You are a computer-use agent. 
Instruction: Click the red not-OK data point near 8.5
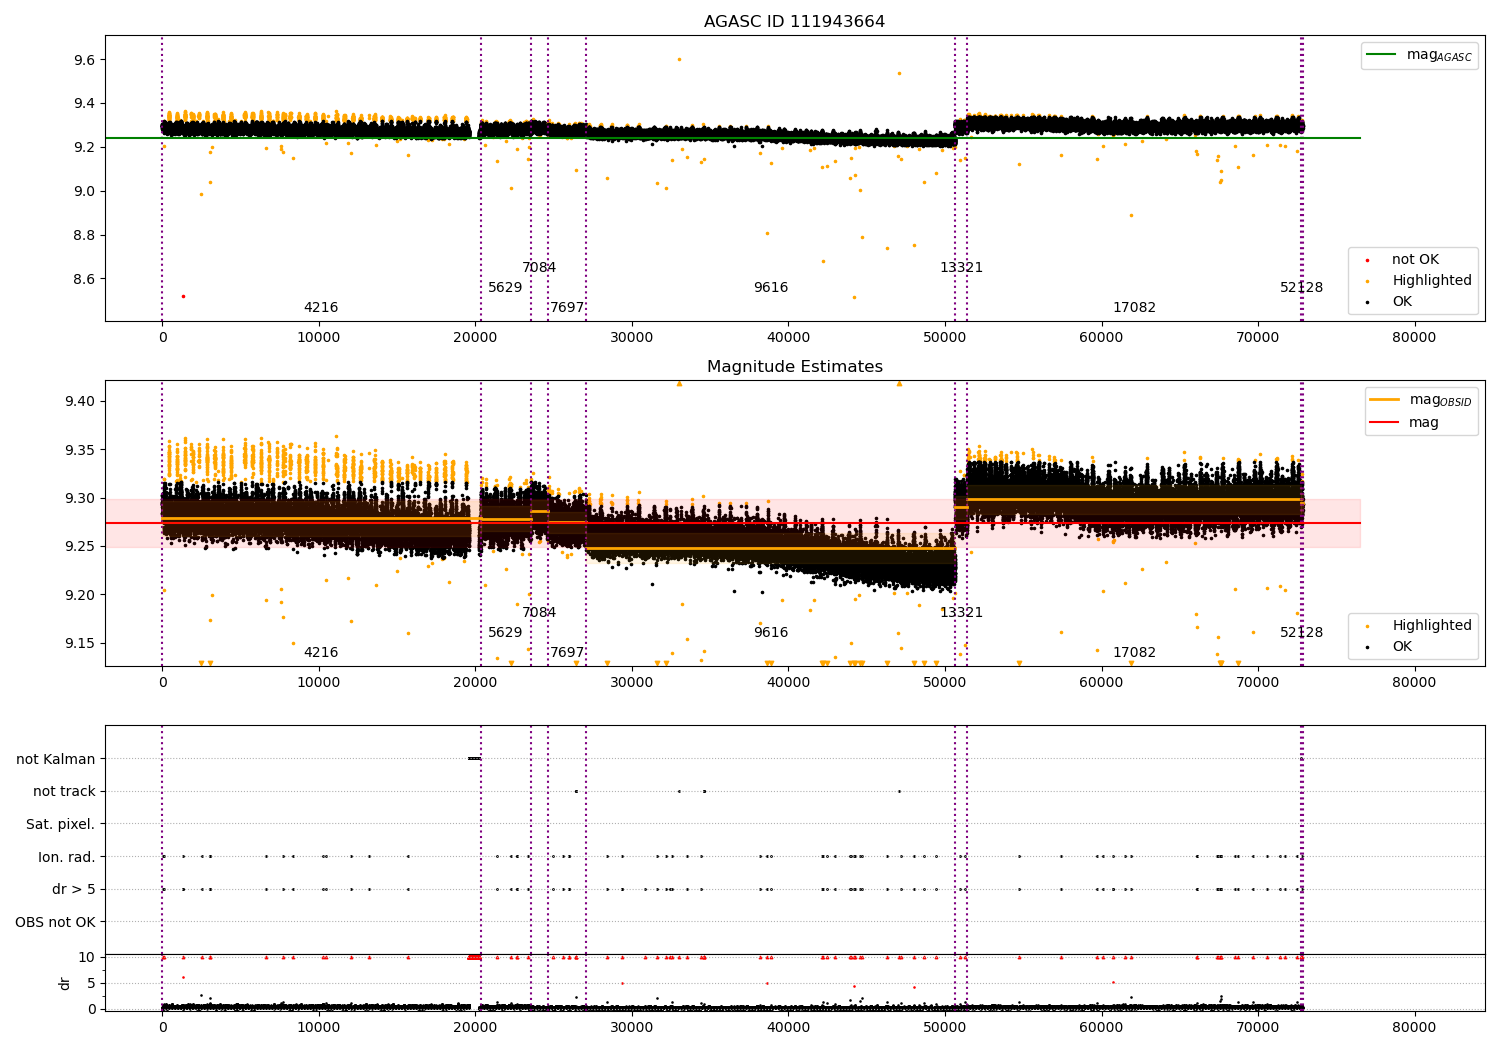pos(183,296)
